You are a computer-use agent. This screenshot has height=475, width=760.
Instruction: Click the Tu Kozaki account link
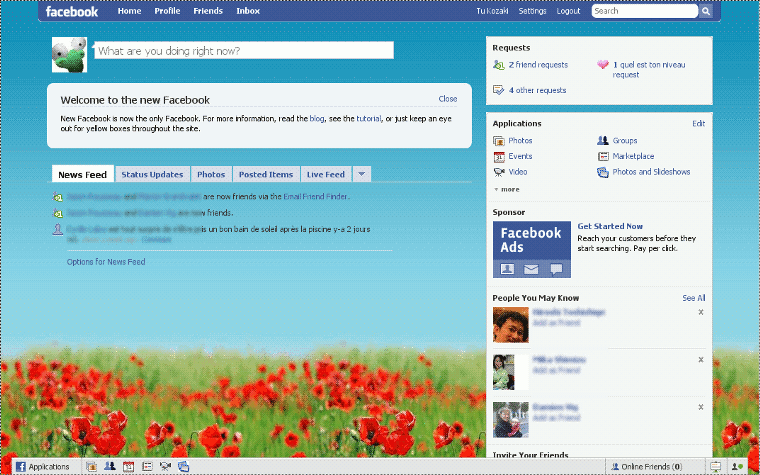492,11
